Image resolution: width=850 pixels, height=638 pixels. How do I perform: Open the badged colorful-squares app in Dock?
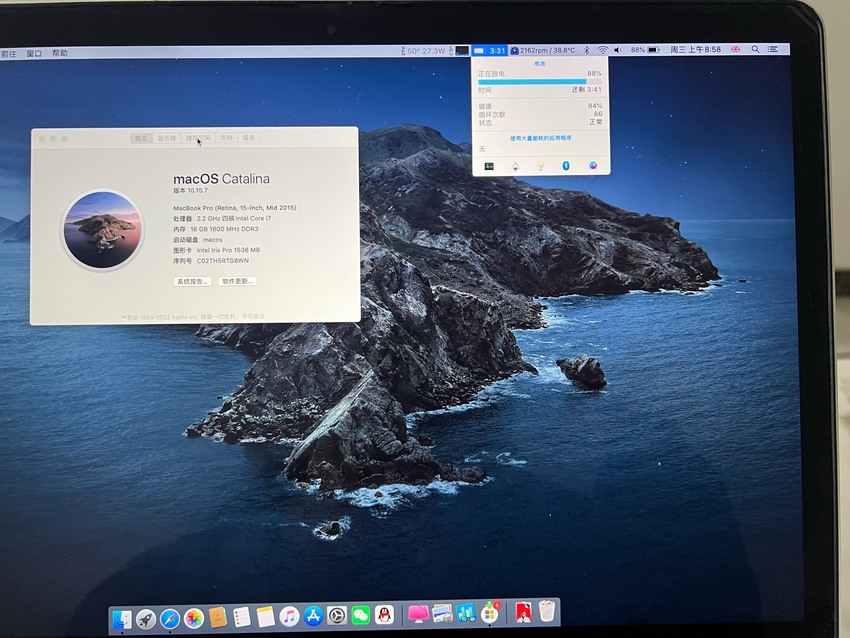coord(490,613)
